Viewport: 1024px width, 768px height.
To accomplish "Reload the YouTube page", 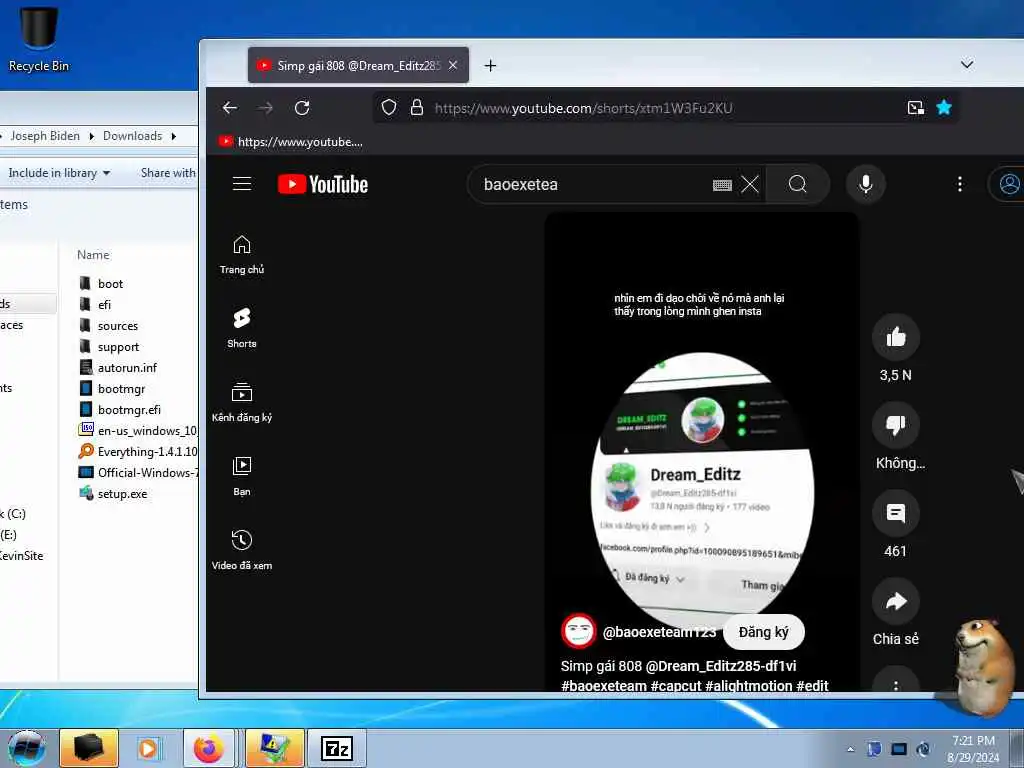I will click(302, 108).
